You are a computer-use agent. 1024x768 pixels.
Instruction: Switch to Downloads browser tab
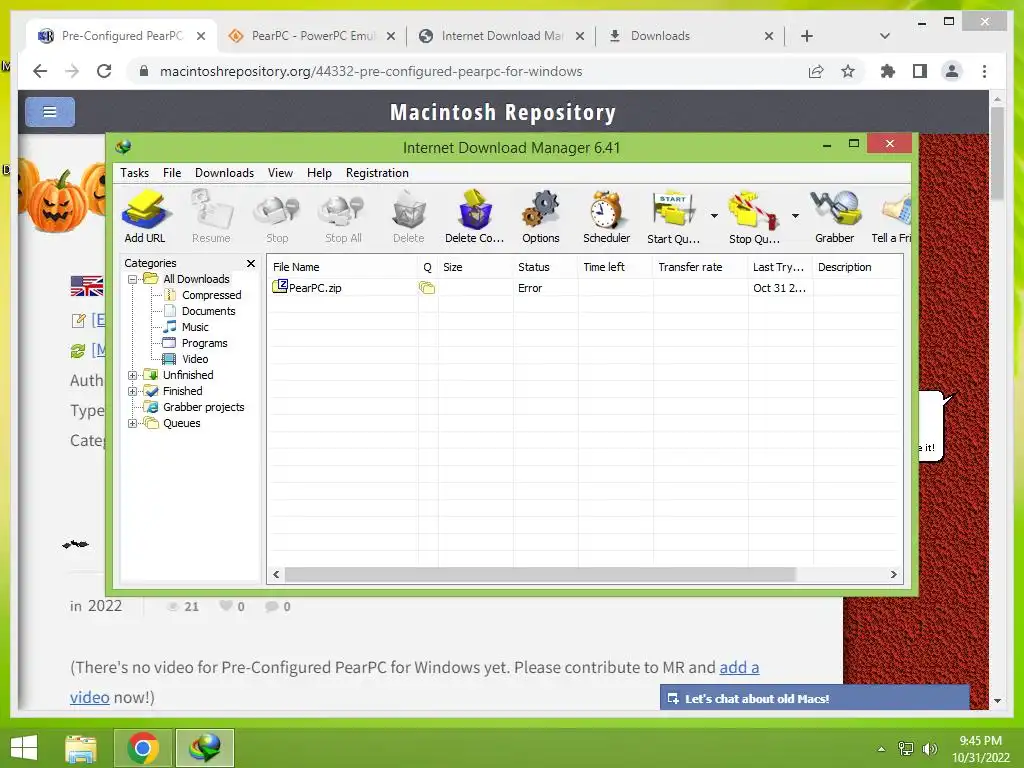[690, 36]
